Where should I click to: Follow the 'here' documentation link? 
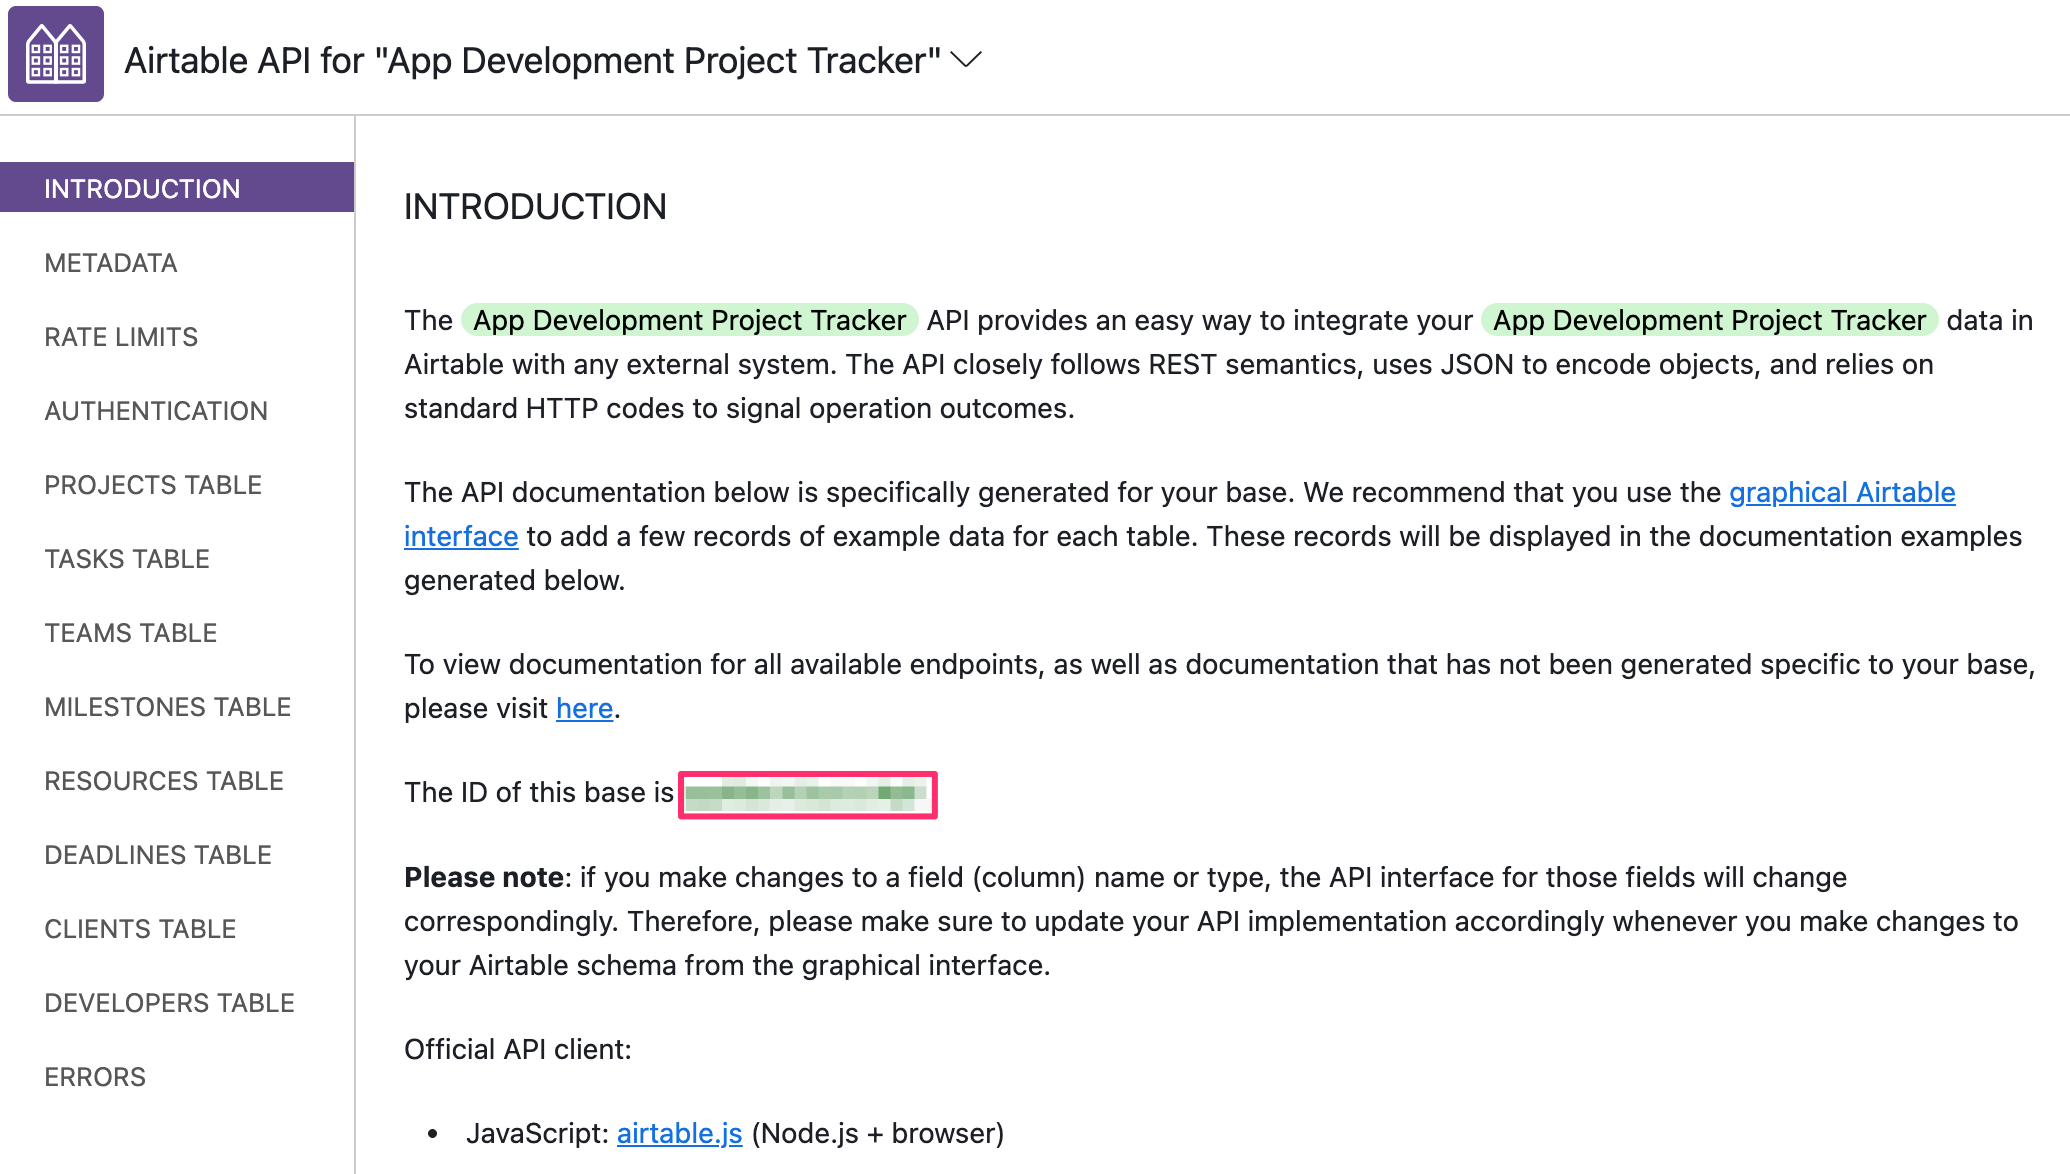pos(584,708)
